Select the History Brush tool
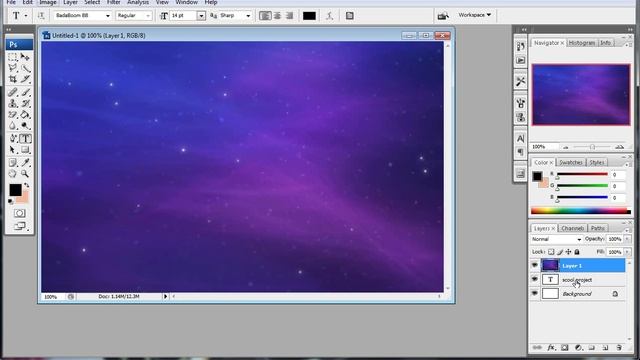This screenshot has width=640, height=360. (x=25, y=104)
